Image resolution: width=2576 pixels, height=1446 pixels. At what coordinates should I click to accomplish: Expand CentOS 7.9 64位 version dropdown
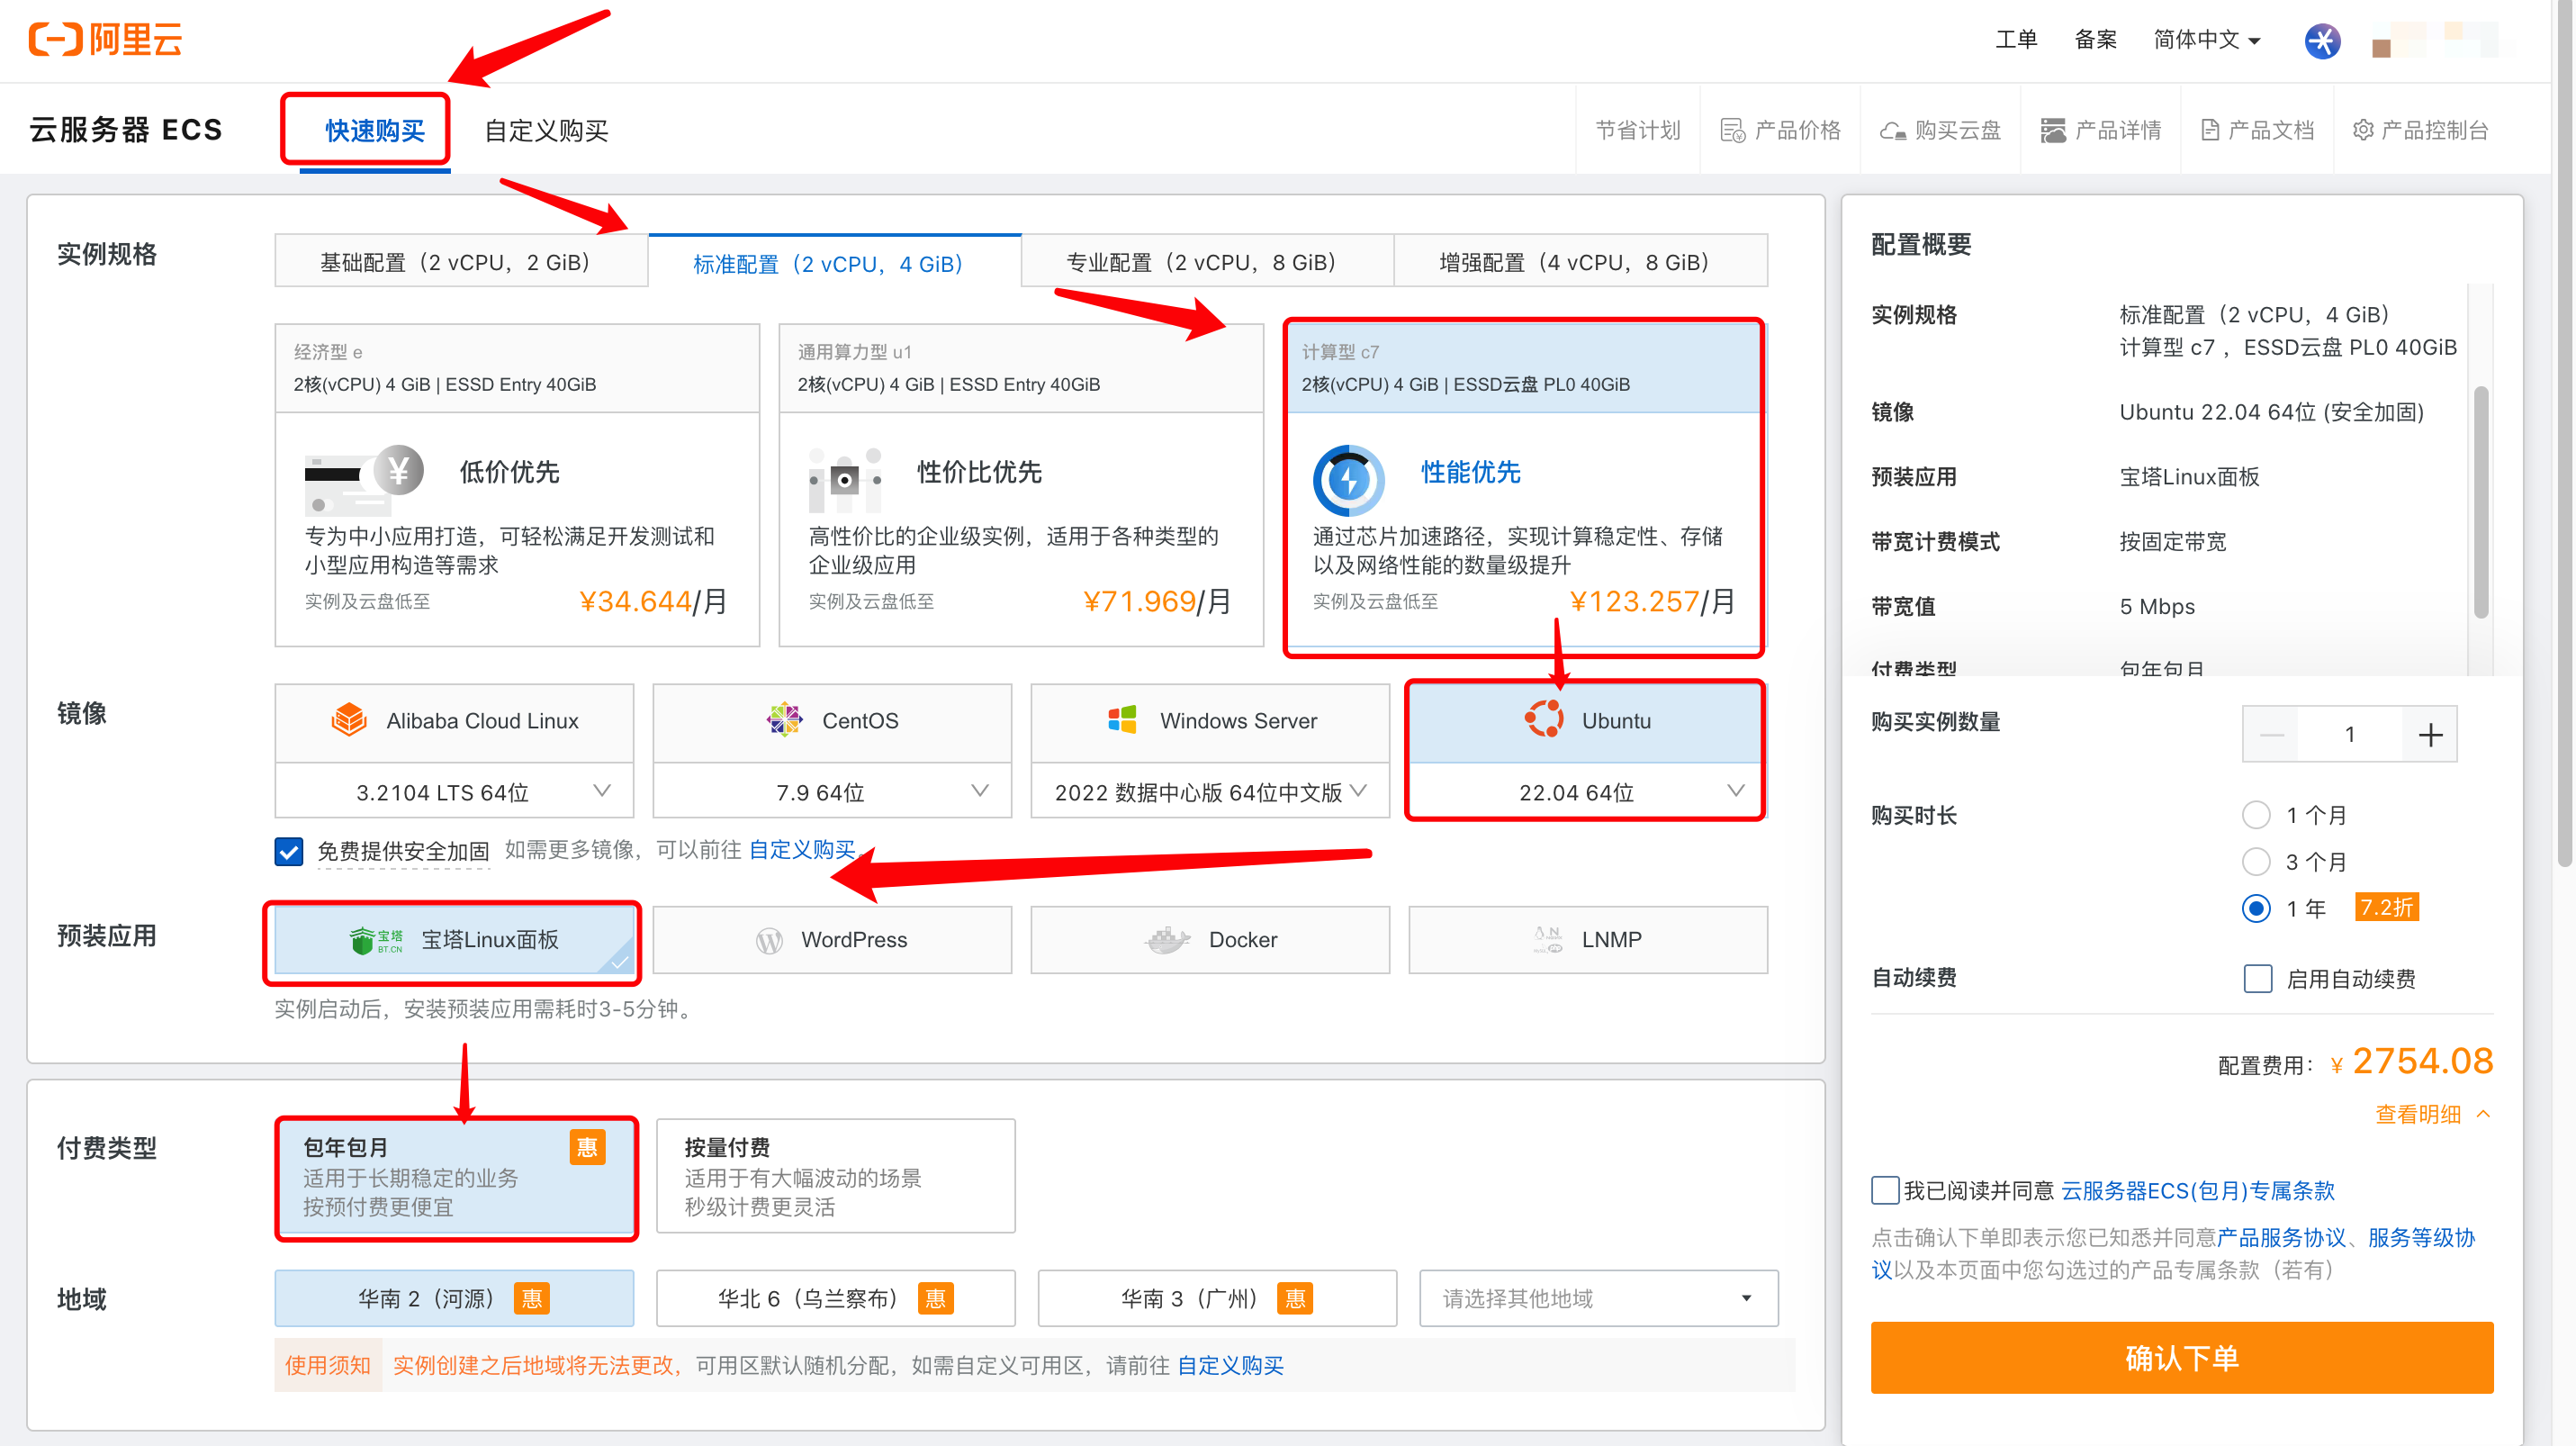tap(832, 792)
